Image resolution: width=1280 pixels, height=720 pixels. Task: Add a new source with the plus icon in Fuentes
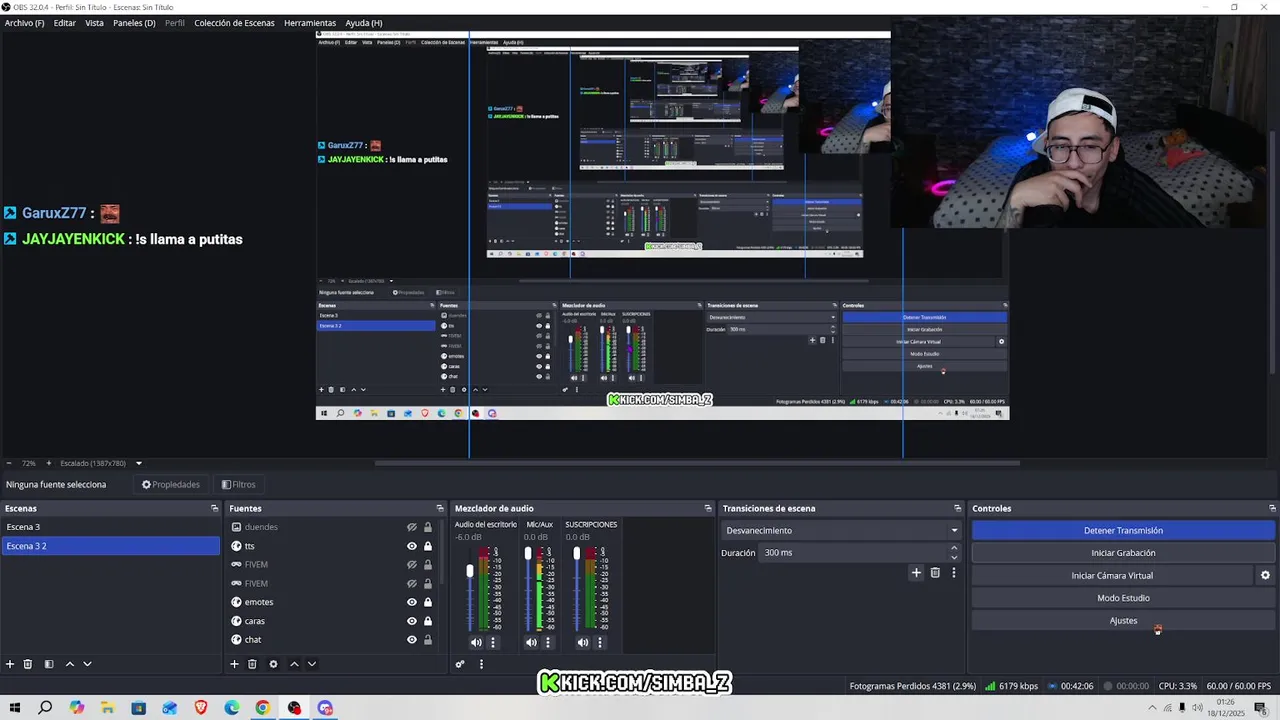click(235, 664)
